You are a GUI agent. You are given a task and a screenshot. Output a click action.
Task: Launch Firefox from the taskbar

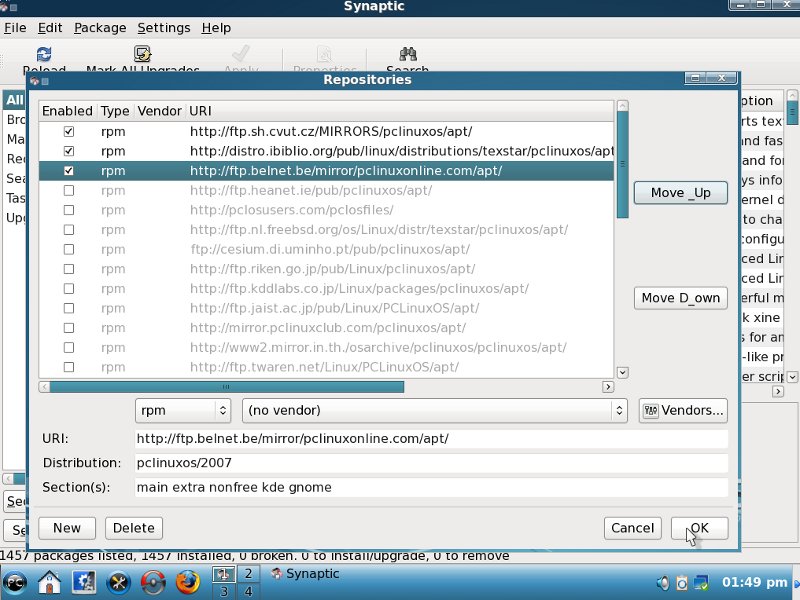coord(187,581)
